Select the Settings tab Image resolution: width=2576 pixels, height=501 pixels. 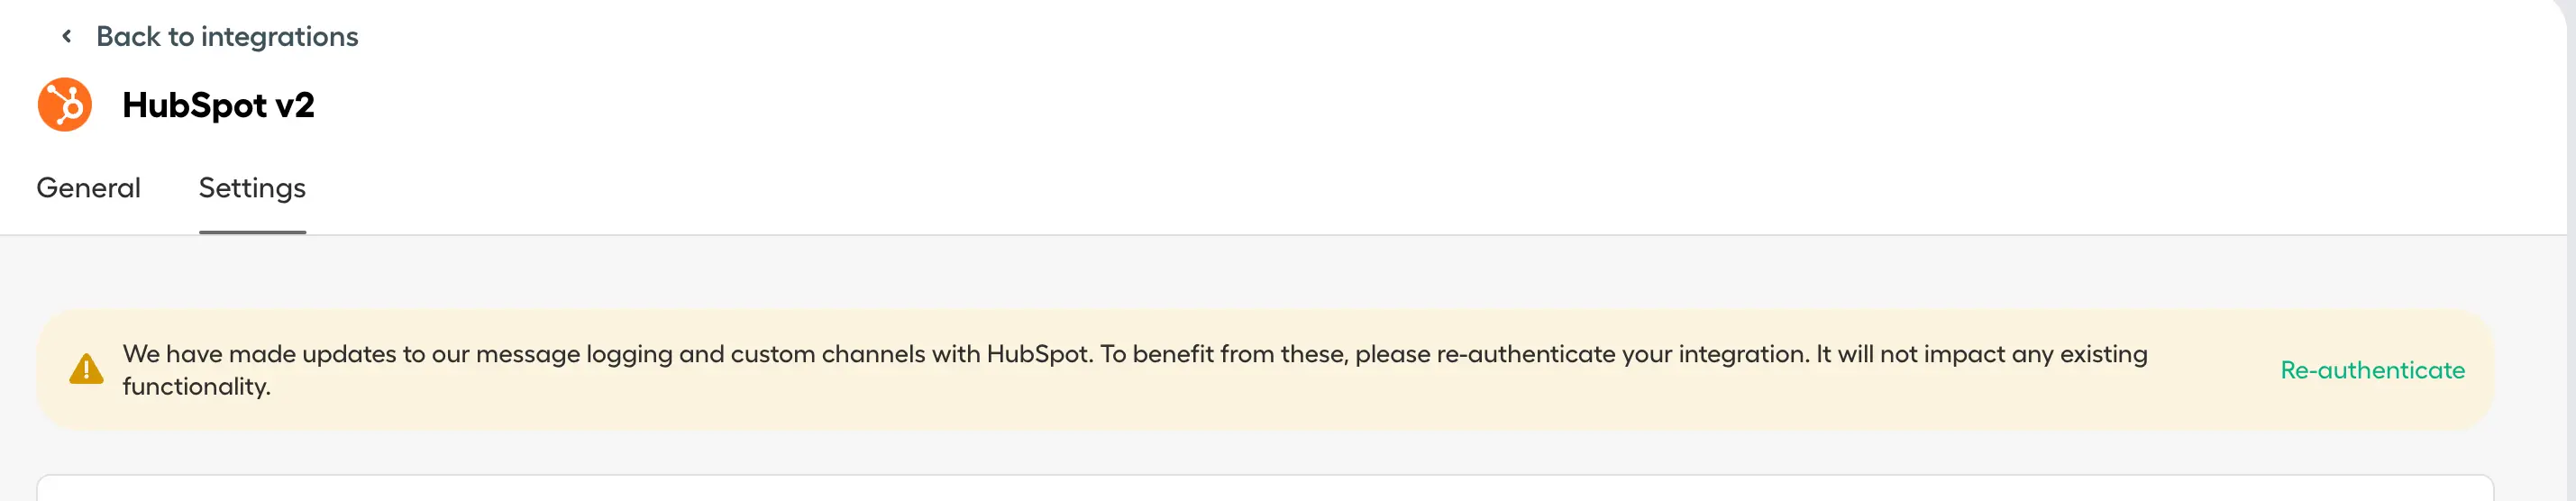click(252, 188)
